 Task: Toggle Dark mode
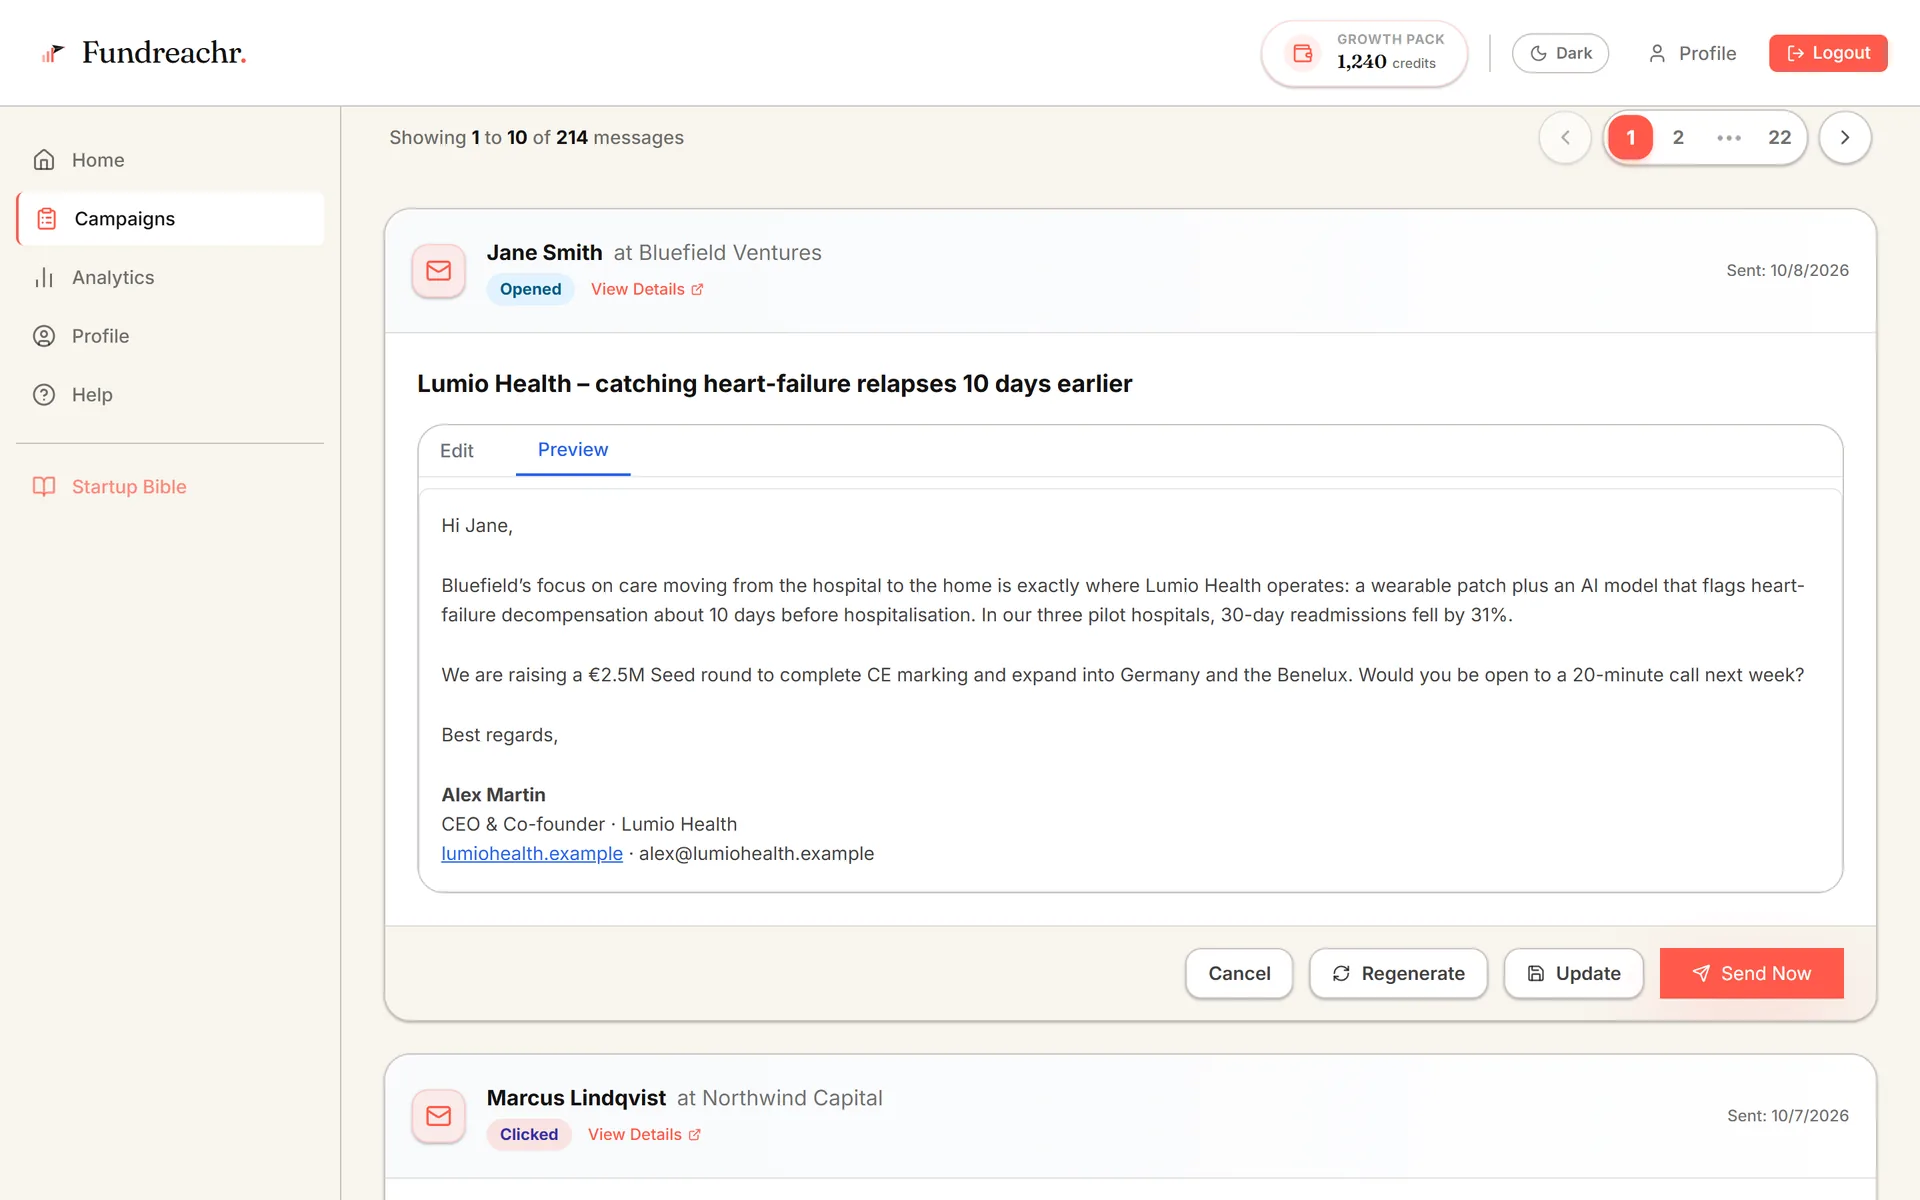(1560, 54)
